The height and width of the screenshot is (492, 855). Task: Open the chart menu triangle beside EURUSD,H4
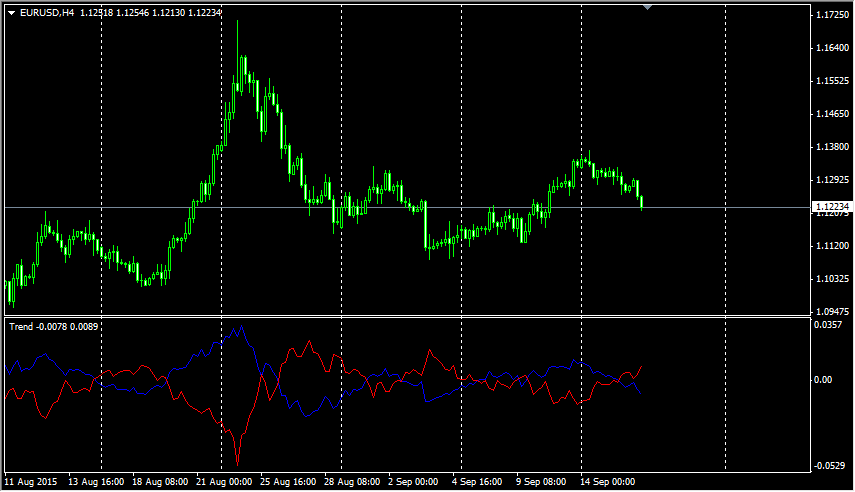(x=11, y=13)
